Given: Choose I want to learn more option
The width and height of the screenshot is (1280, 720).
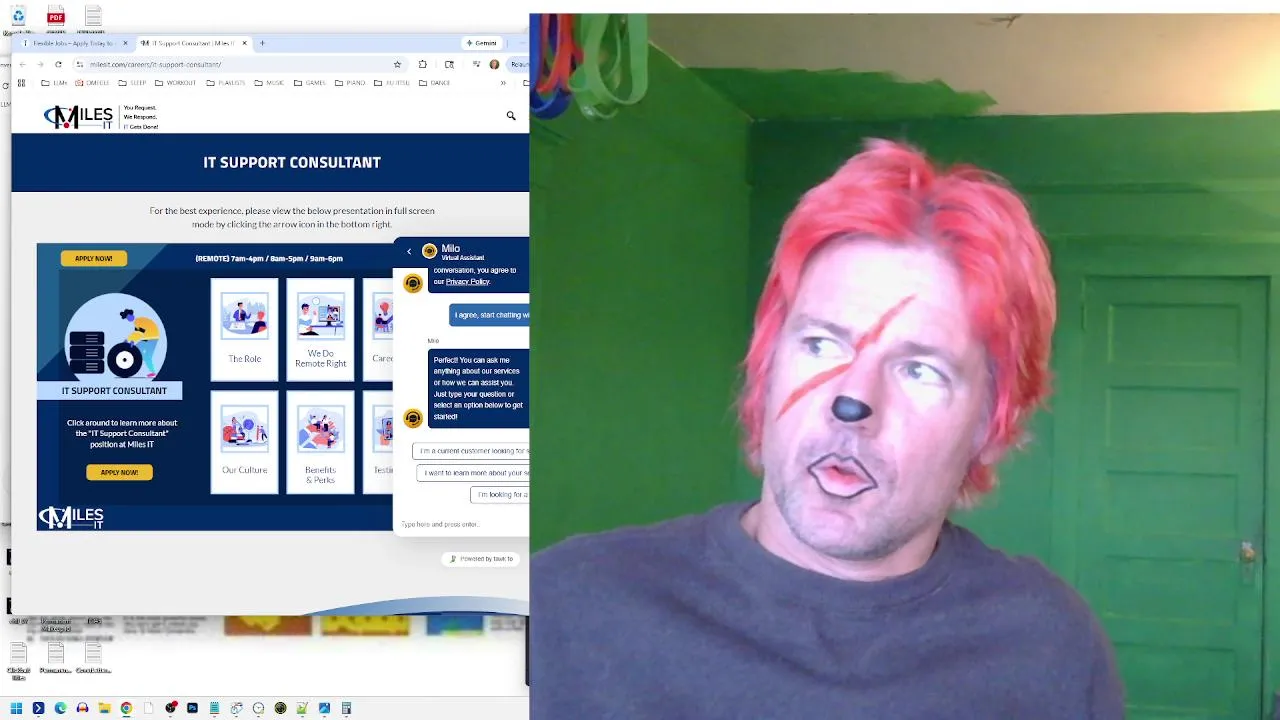Looking at the screenshot, I should 472,473.
